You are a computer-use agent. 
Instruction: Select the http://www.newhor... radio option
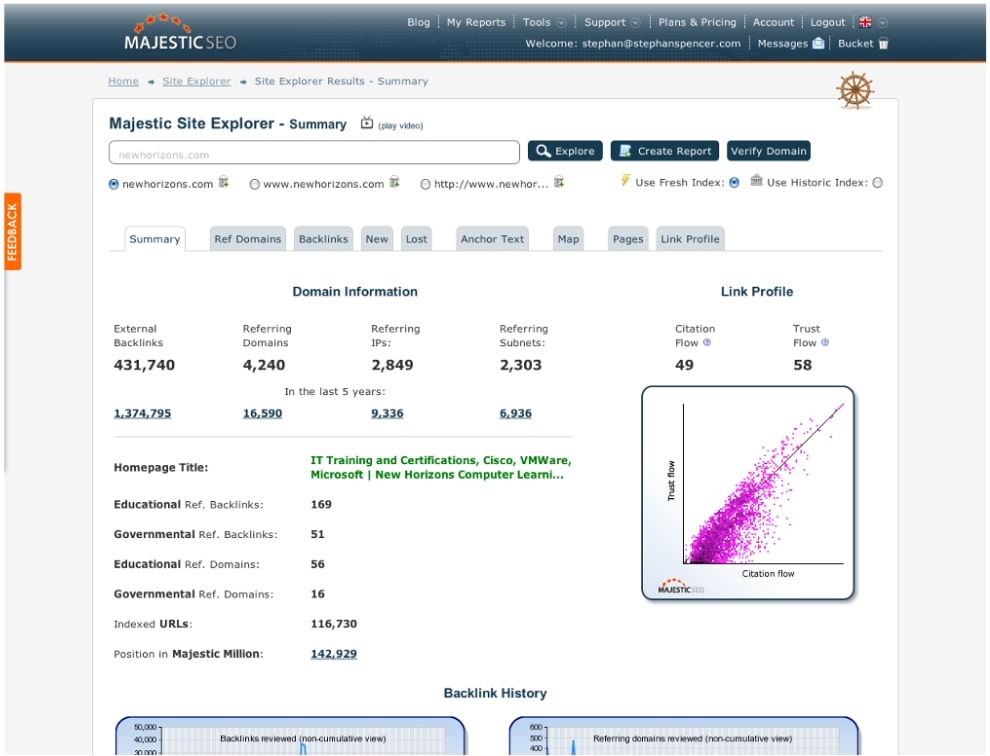coord(426,184)
